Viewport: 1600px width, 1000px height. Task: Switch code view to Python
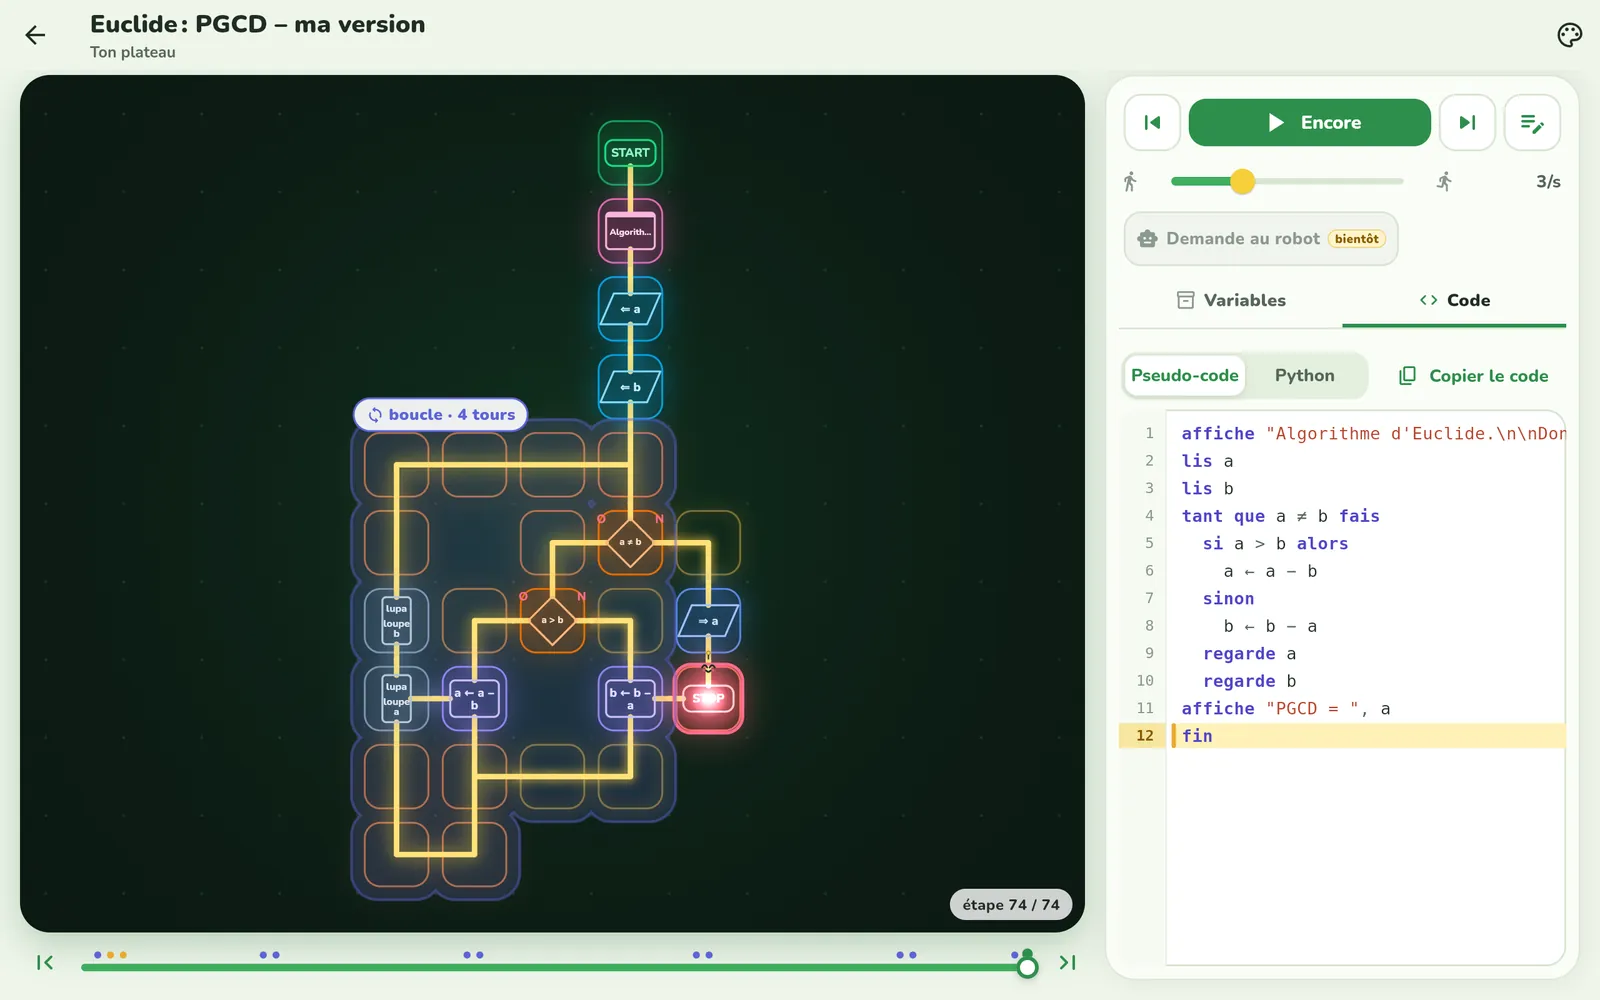click(1304, 376)
